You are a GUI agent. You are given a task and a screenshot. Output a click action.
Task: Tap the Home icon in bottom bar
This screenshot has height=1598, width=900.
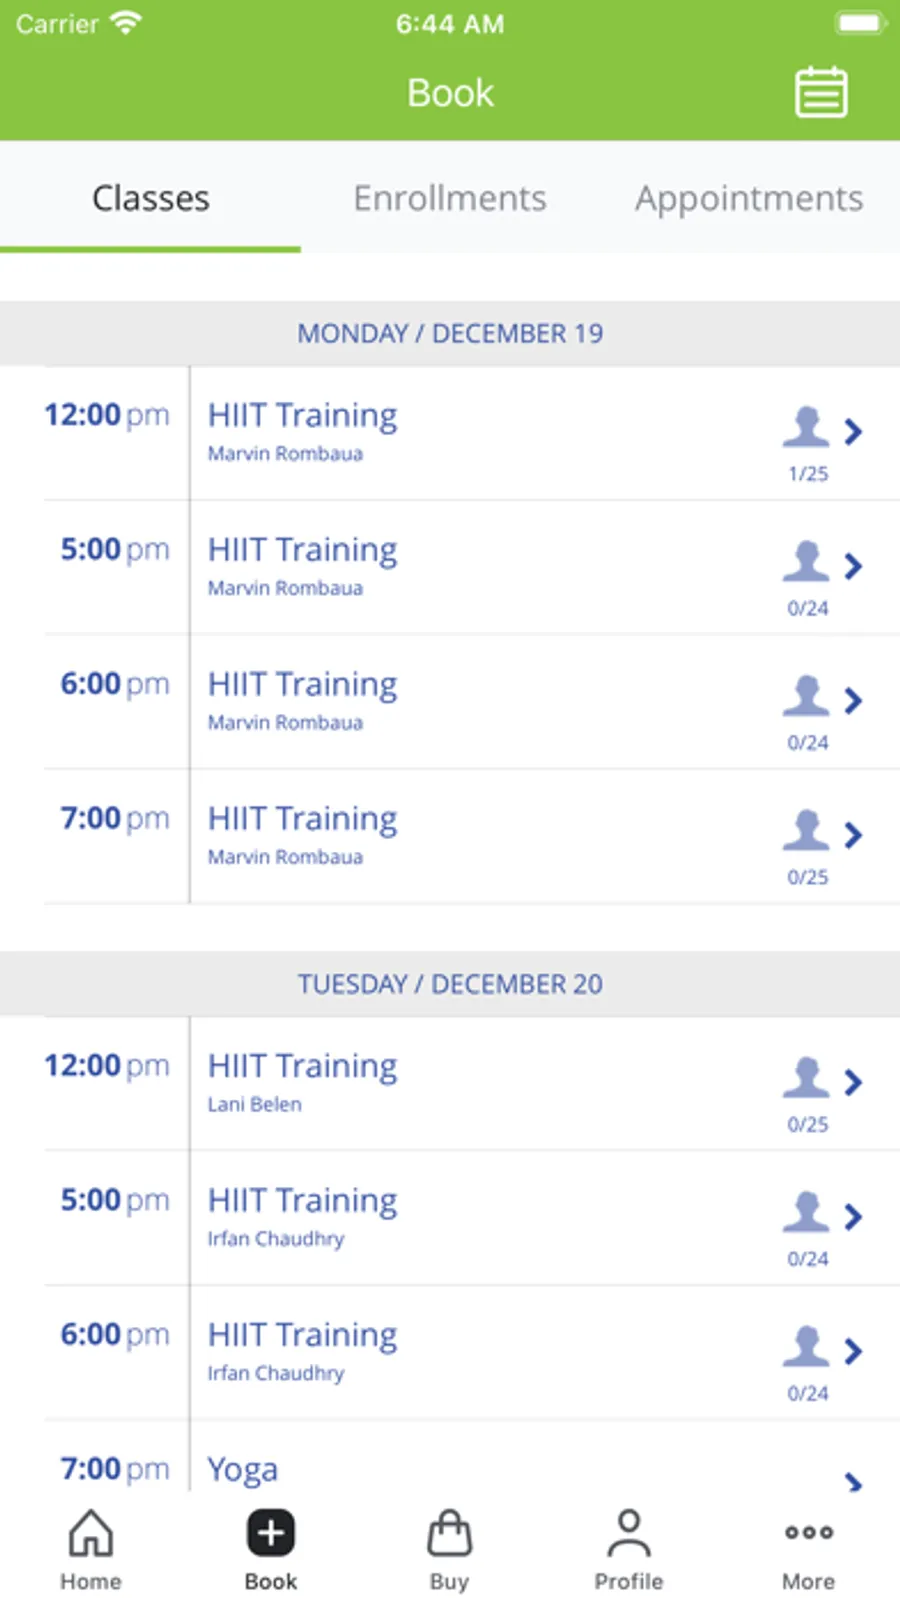(x=90, y=1534)
